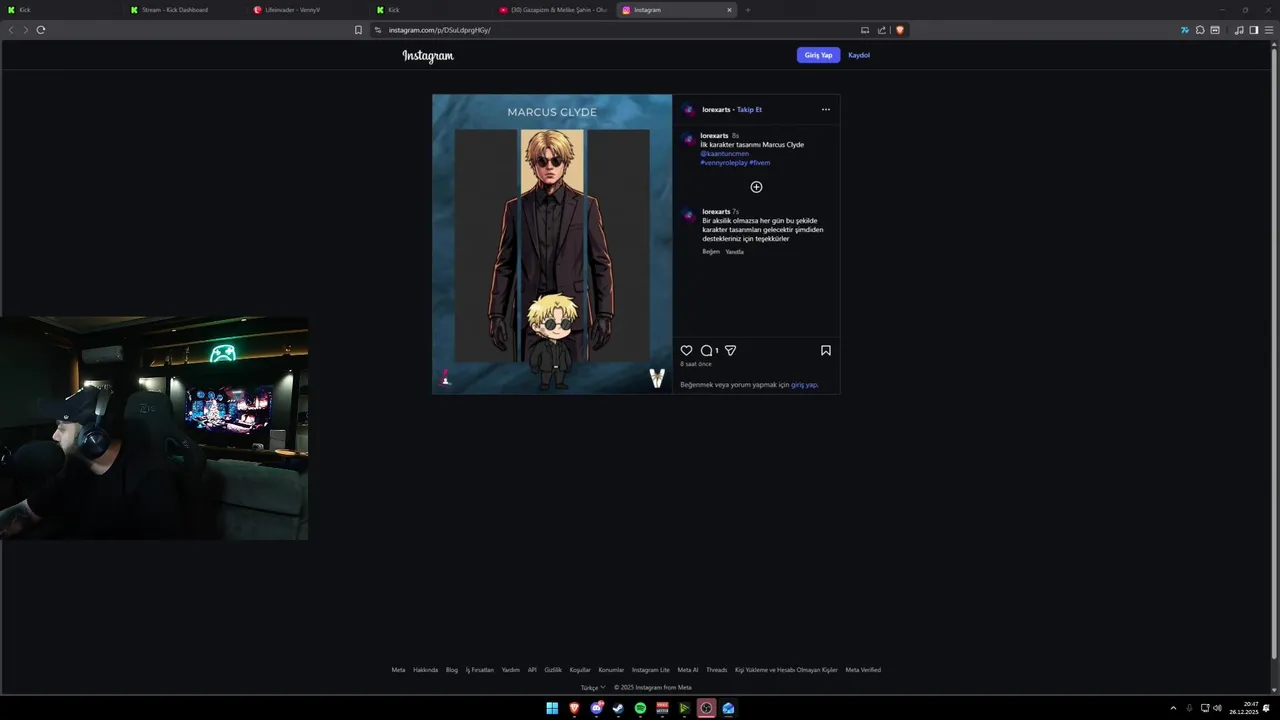This screenshot has width=1280, height=720.
Task: Follow lorexarts with Takip Et
Action: [x=749, y=110]
